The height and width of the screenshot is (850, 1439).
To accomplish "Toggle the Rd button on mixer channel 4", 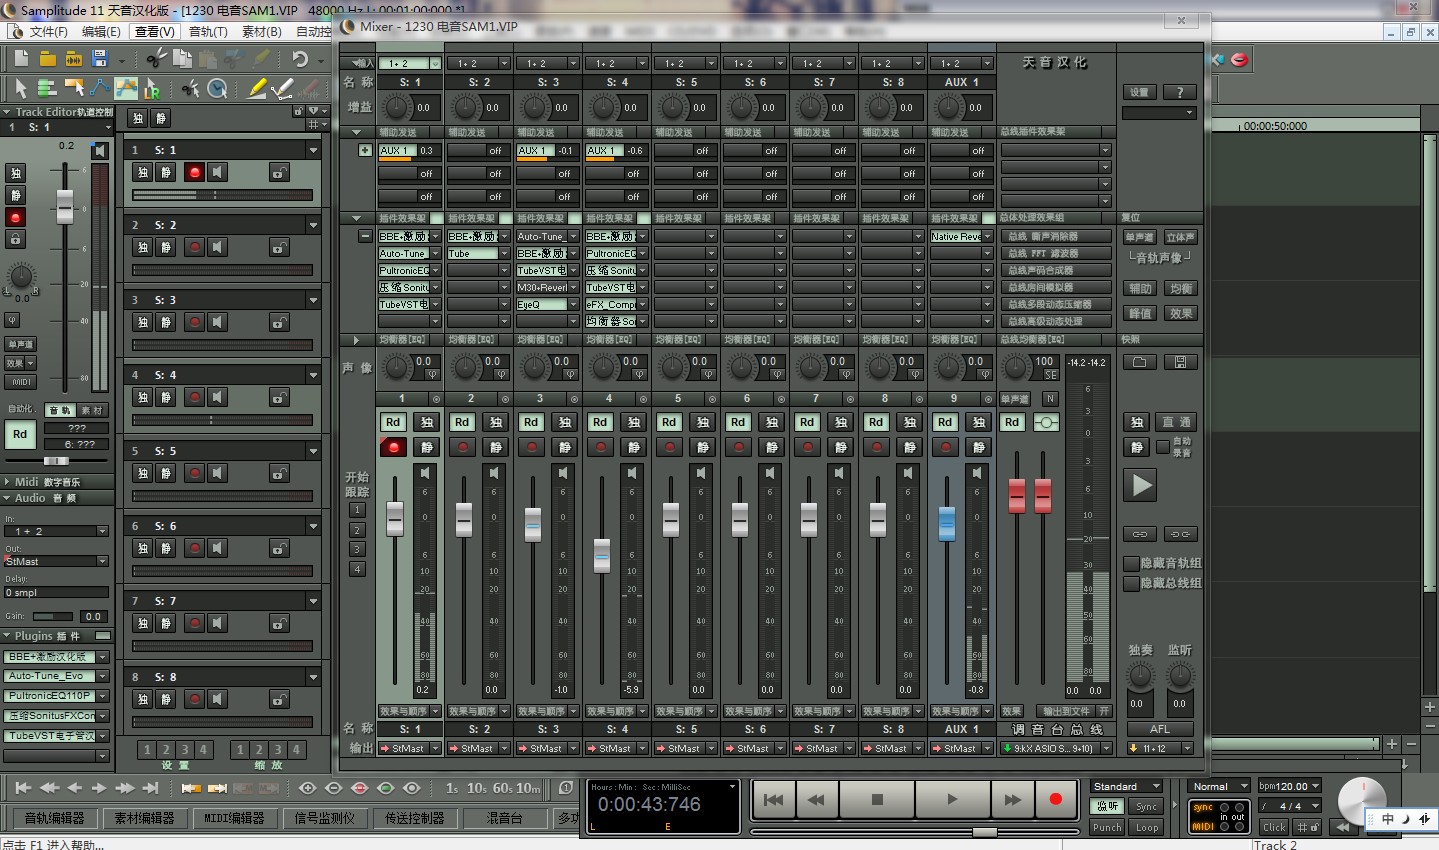I will point(600,422).
